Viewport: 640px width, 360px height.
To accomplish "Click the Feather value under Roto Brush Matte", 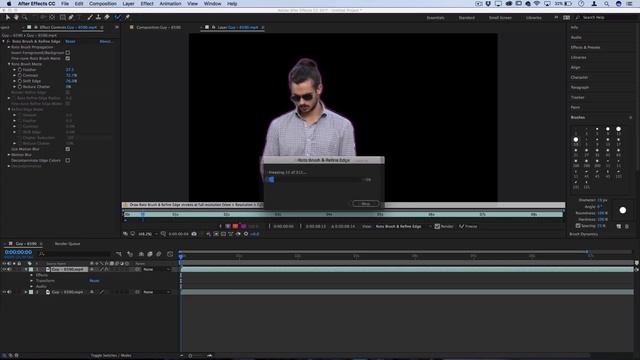I will click(x=69, y=70).
